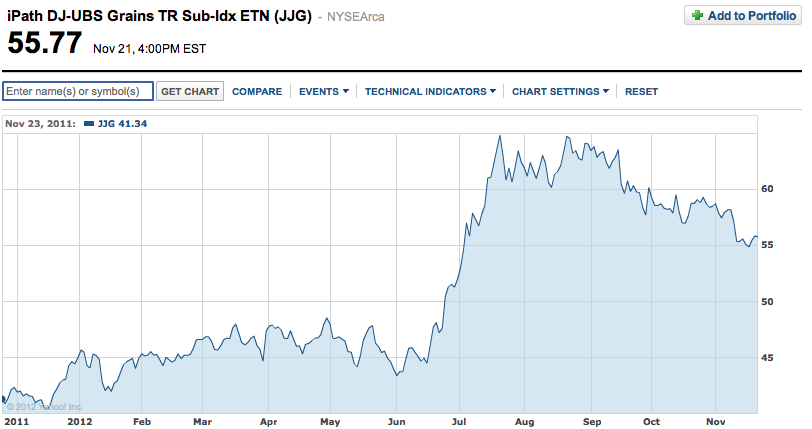Click the 55.77 price quote
This screenshot has height=429, width=812.
click(x=45, y=42)
